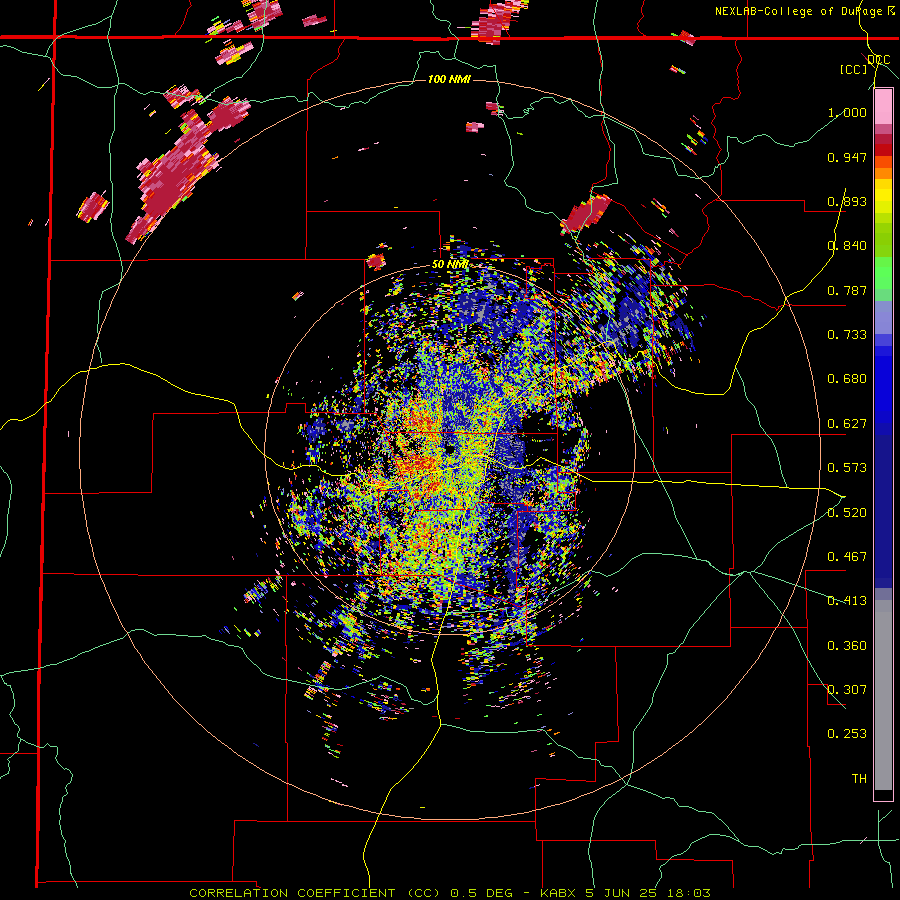Screen dimensions: 900x900
Task: Select the 0.520 legend value
Action: 847,513
